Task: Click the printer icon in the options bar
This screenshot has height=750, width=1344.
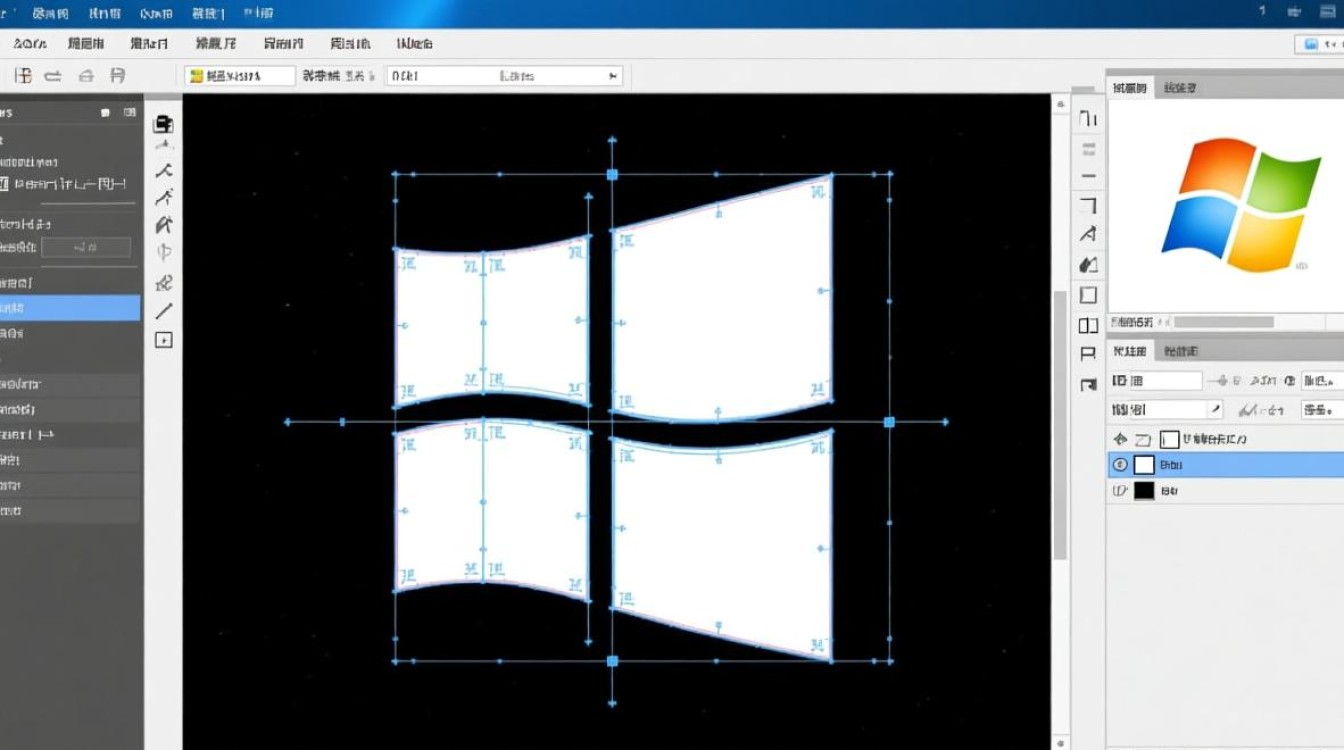Action: [x=117, y=76]
